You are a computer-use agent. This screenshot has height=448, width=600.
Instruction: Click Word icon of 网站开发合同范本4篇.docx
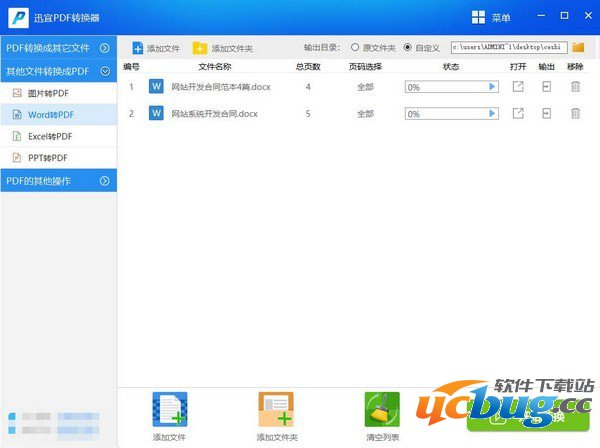(156, 86)
